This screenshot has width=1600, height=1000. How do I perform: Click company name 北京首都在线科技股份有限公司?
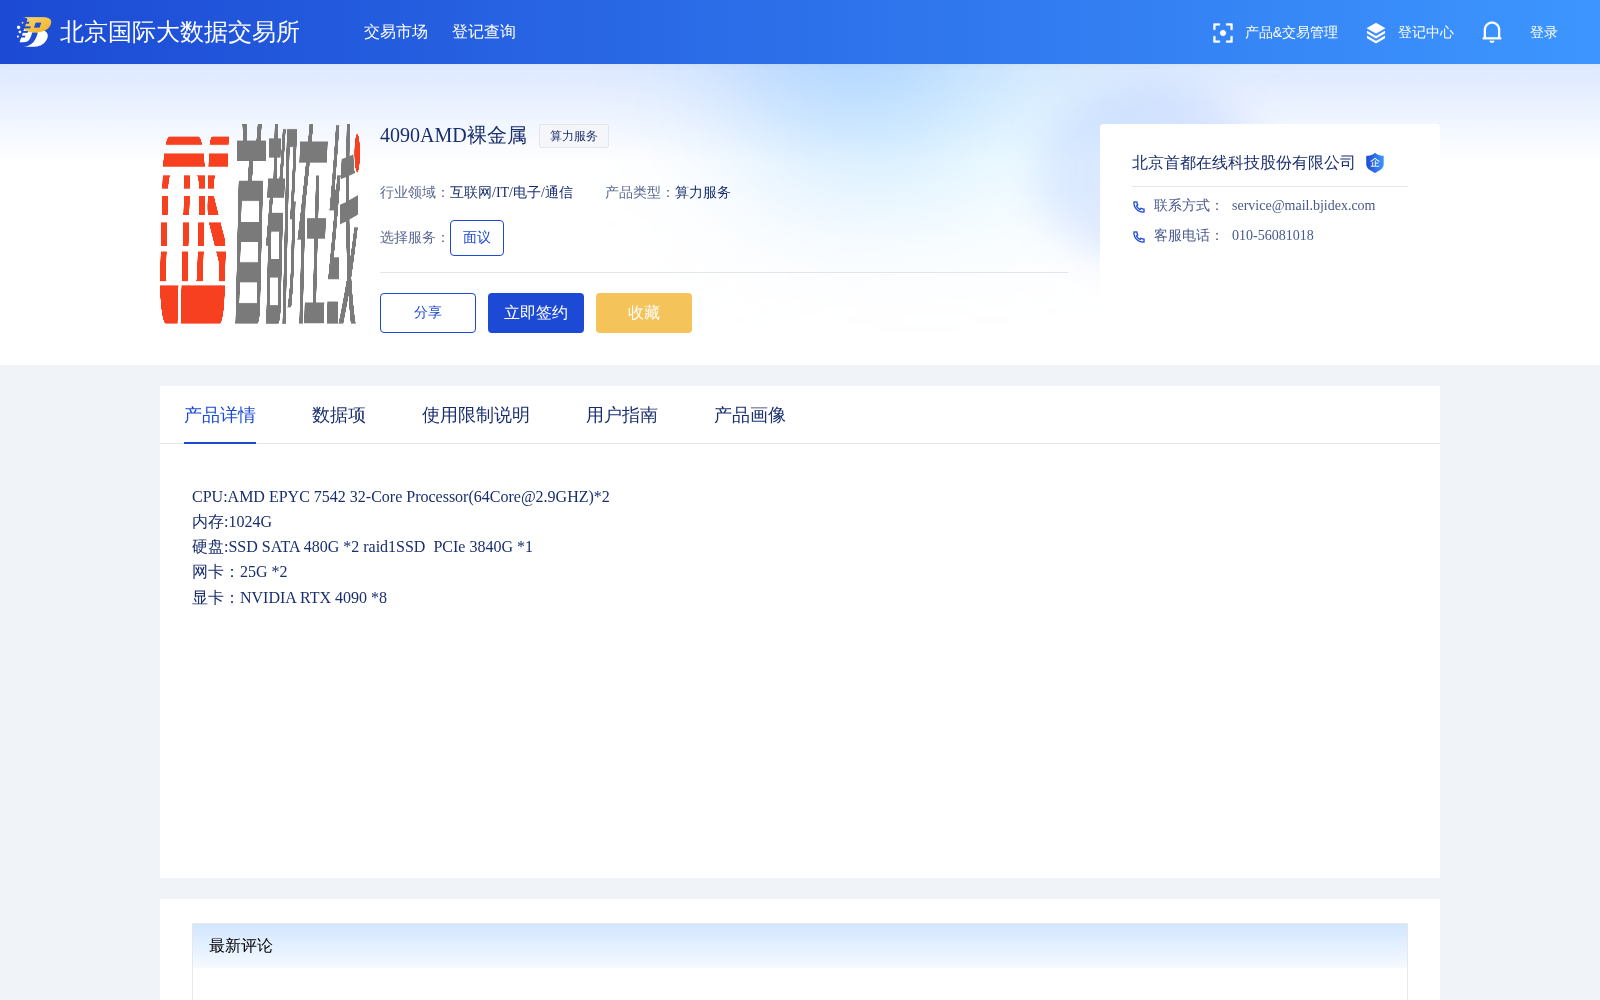(x=1243, y=163)
